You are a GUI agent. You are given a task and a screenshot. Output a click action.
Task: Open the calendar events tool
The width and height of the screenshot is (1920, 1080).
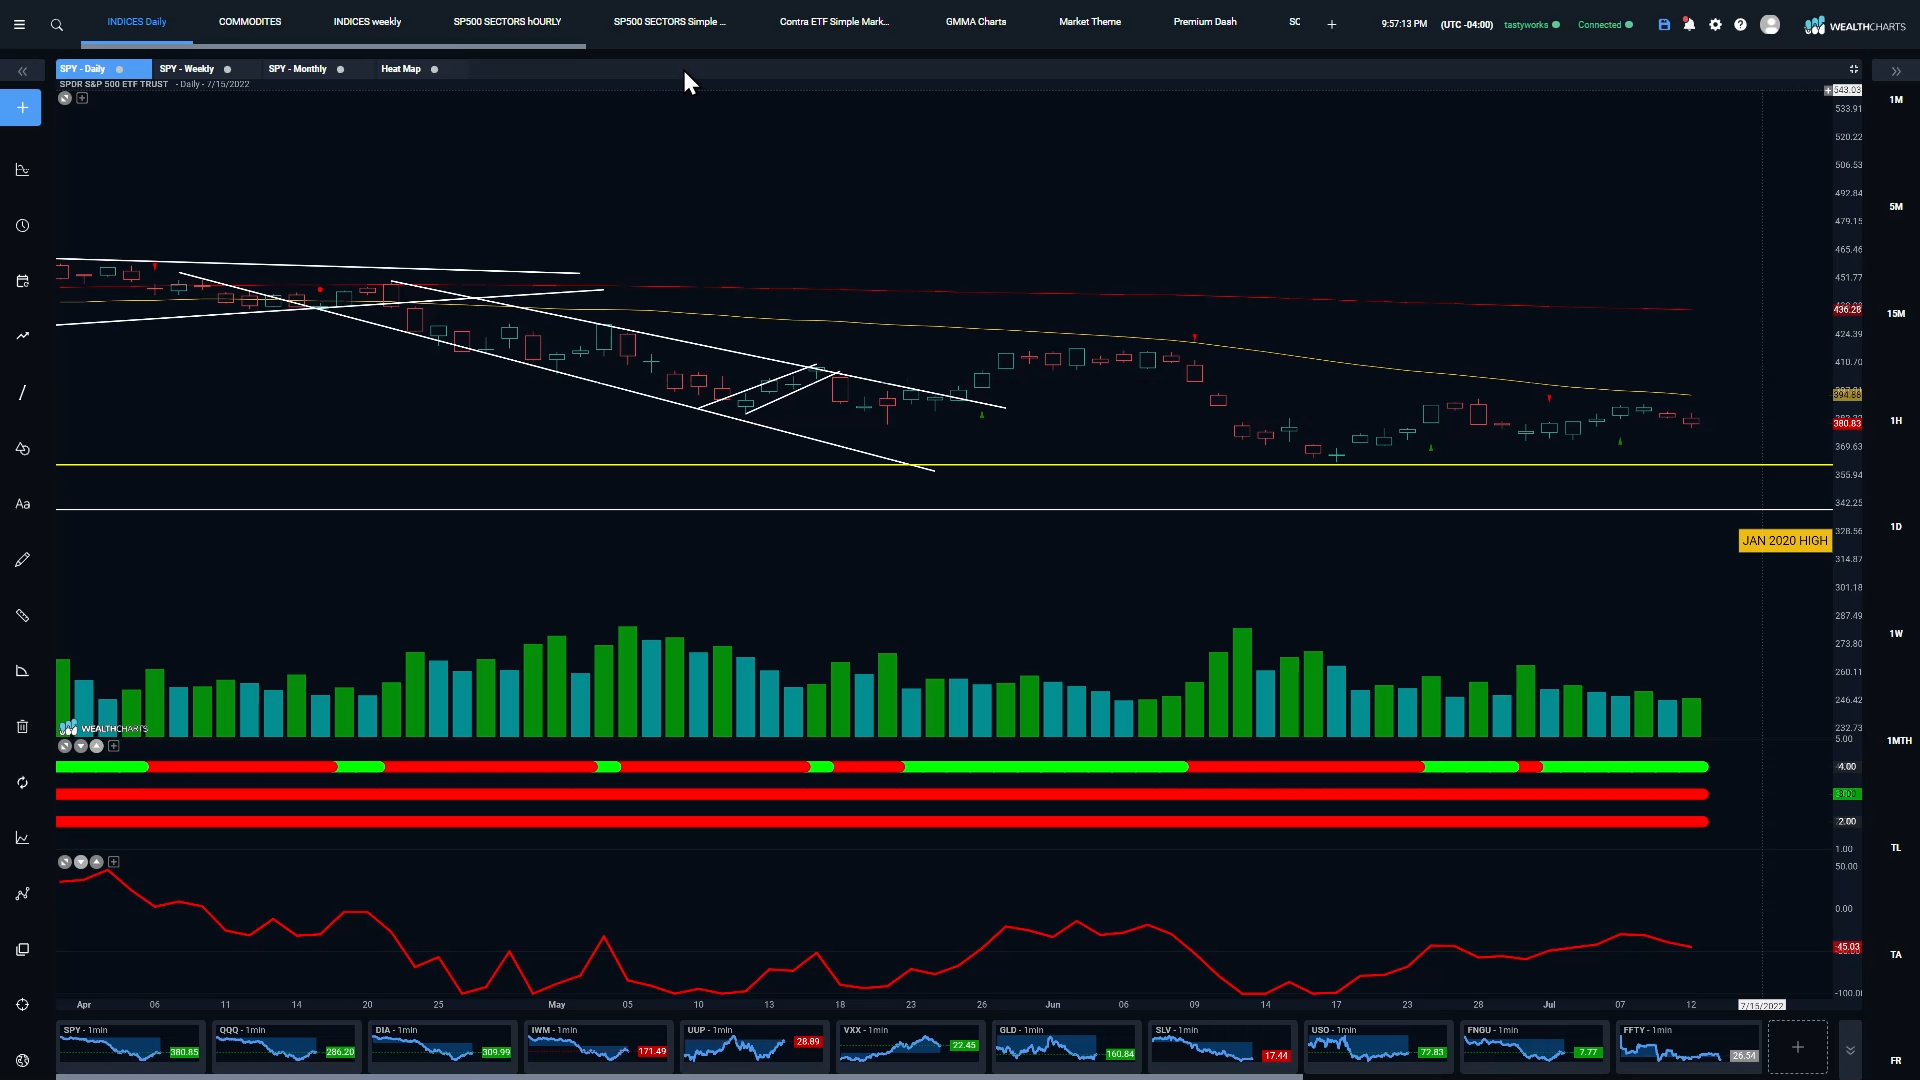[x=22, y=281]
